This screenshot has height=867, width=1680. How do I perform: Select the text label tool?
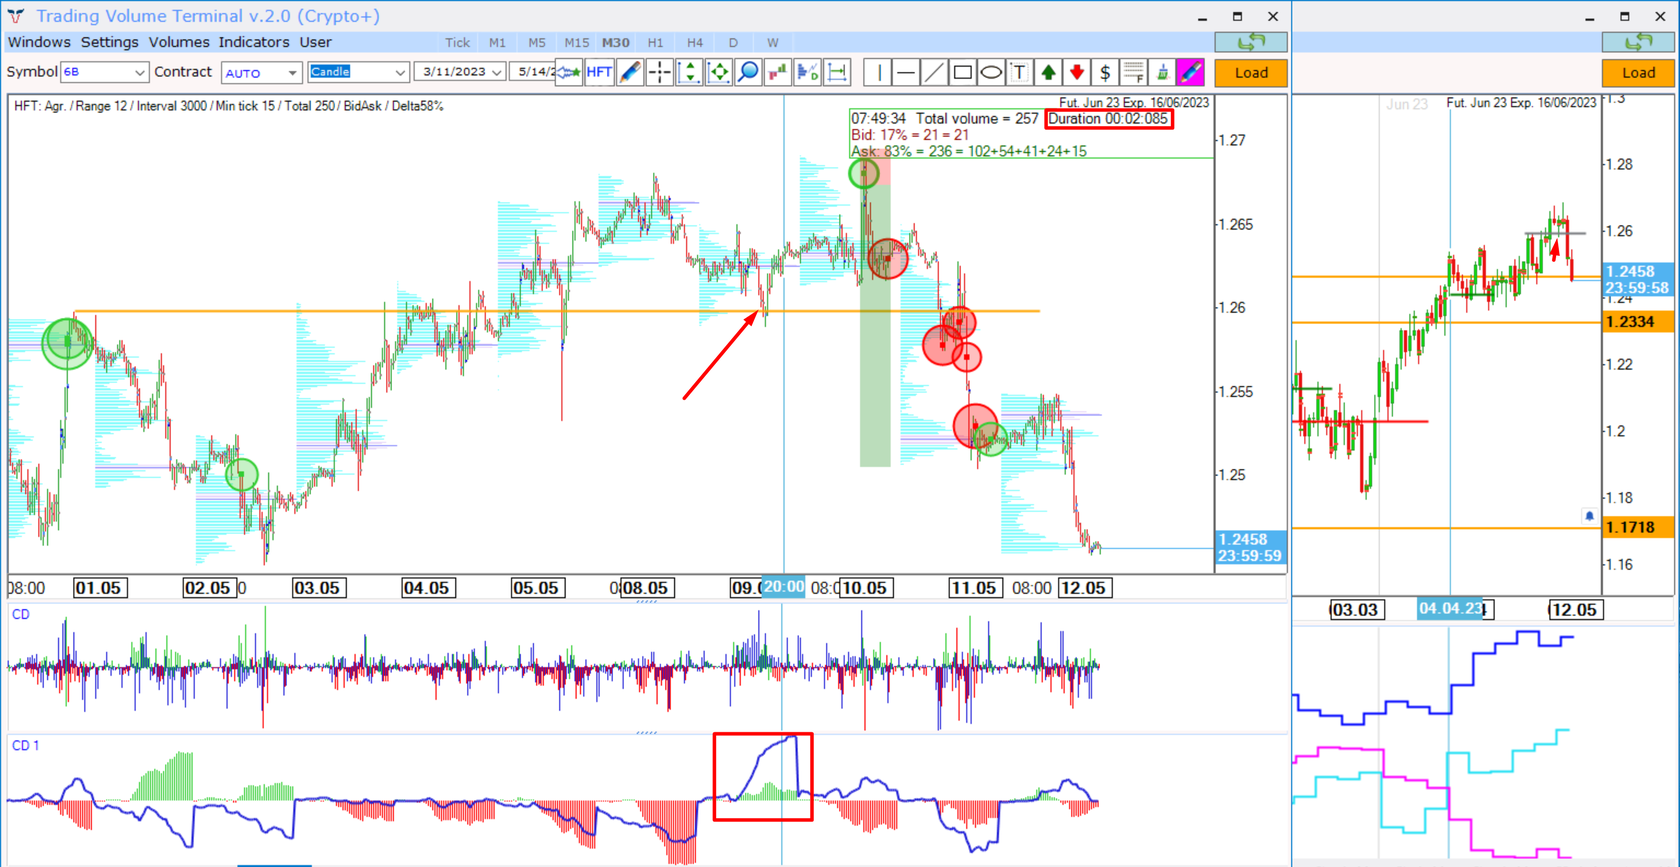tap(1019, 72)
